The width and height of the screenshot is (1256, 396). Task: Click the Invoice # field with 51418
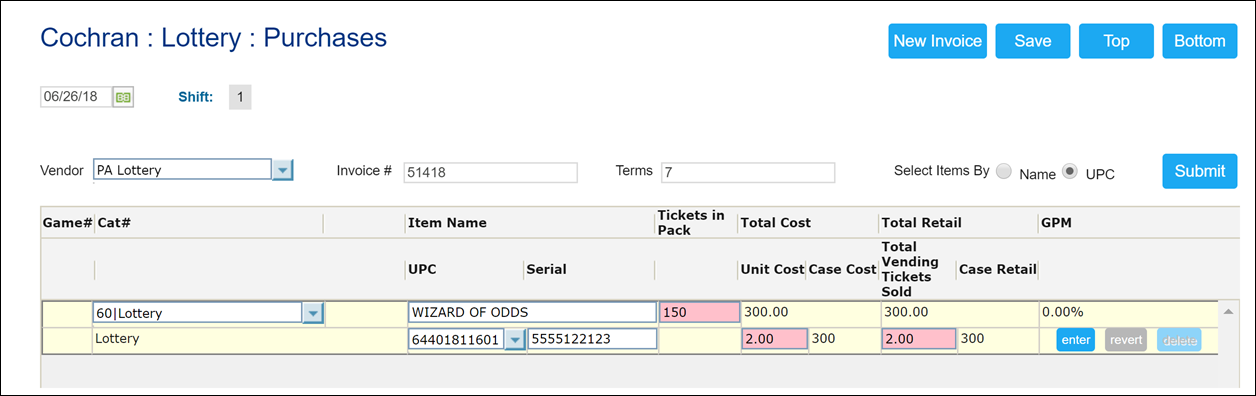(490, 173)
